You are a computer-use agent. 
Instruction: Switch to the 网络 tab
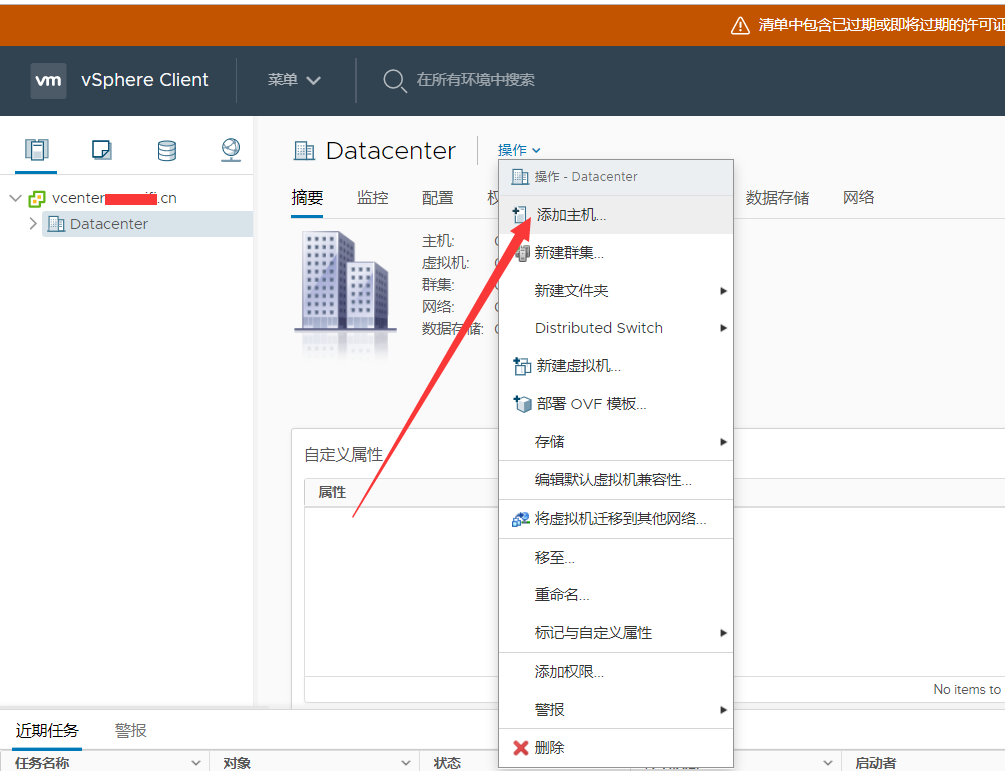pyautogui.click(x=858, y=197)
